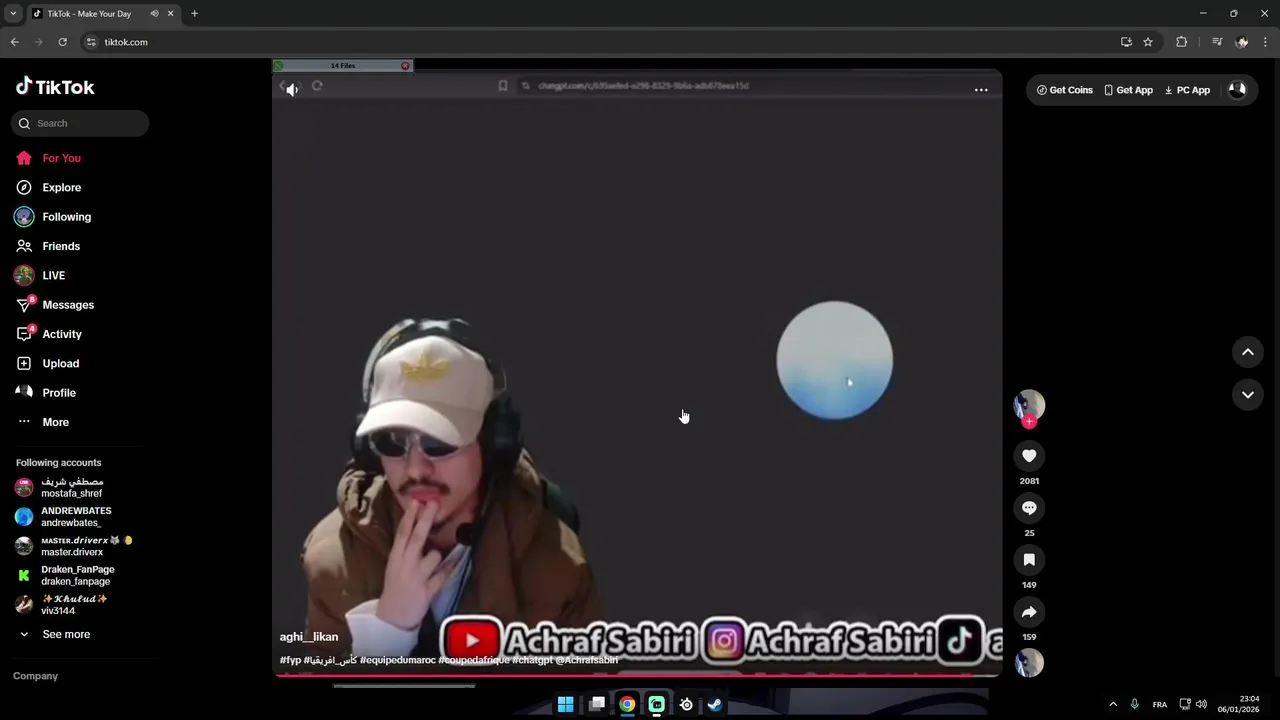Open Chrome profile avatar
Screen dimensions: 1280x720
[1242, 42]
